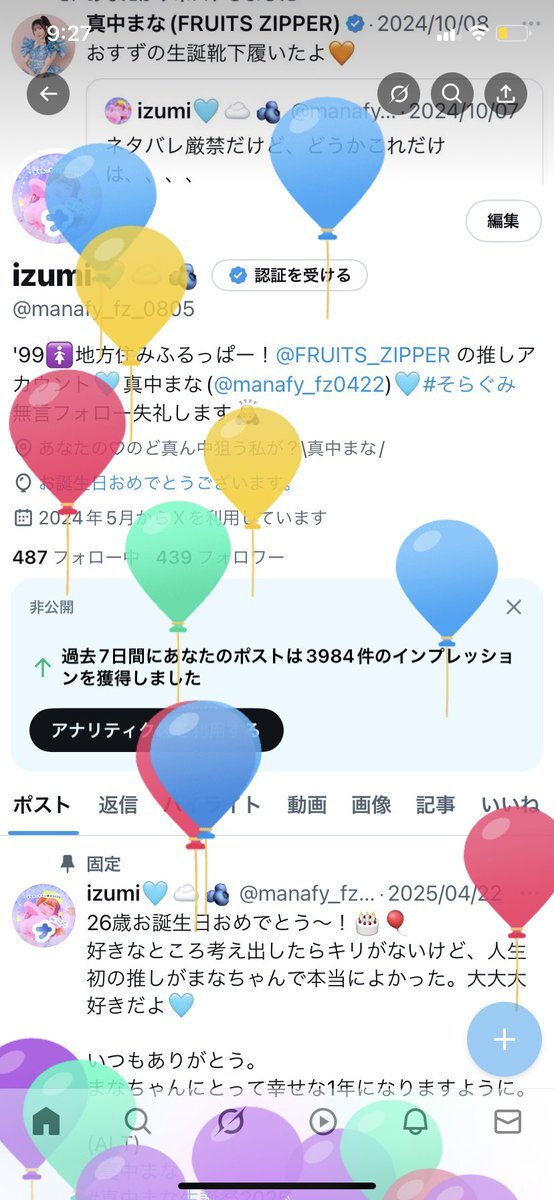
Task: Open Search from the bottom navigation
Action: tap(137, 1121)
